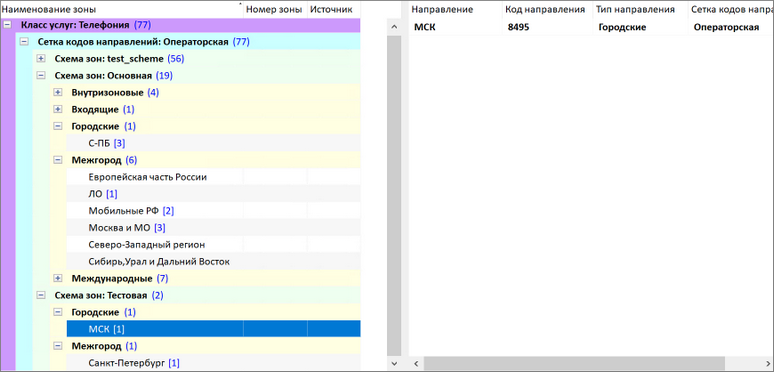Click the Городские direction type cell
The image size is (774, 372).
click(x=639, y=27)
